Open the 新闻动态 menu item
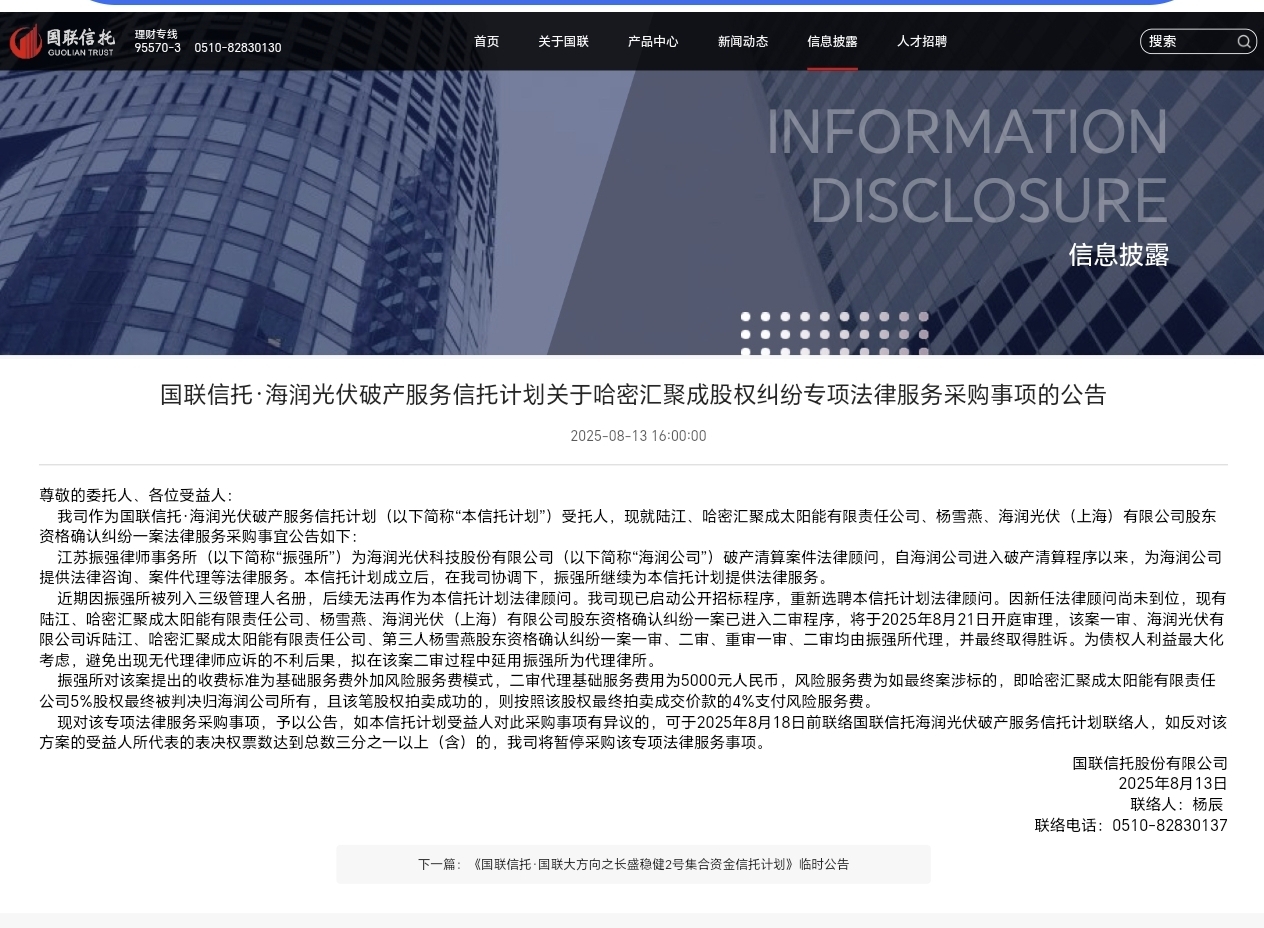The width and height of the screenshot is (1264, 928). [x=743, y=42]
